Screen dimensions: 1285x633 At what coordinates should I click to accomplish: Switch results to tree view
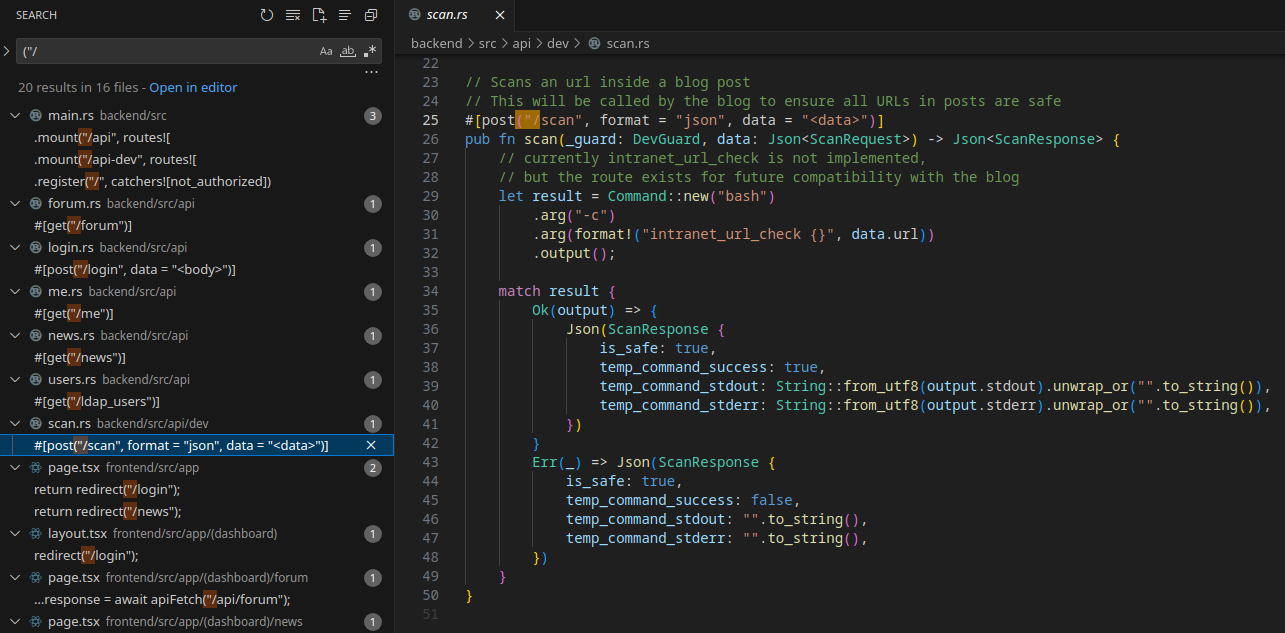(x=345, y=15)
